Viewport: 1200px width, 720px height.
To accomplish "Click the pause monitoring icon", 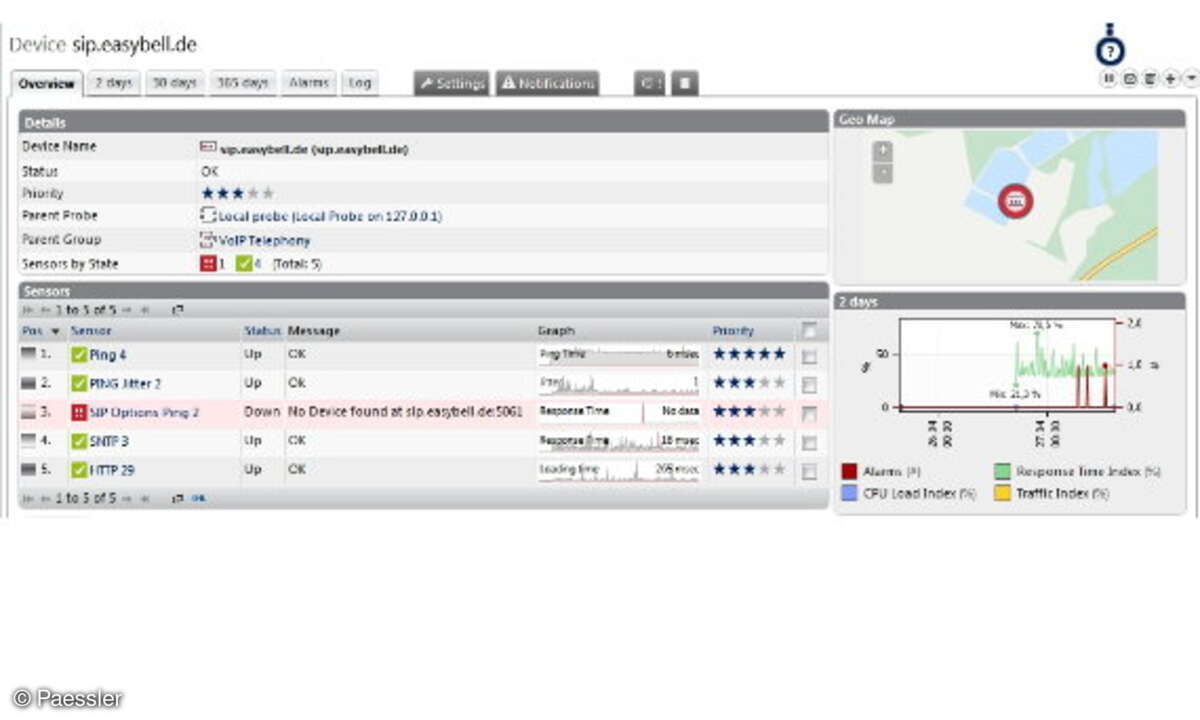I will coord(1109,78).
